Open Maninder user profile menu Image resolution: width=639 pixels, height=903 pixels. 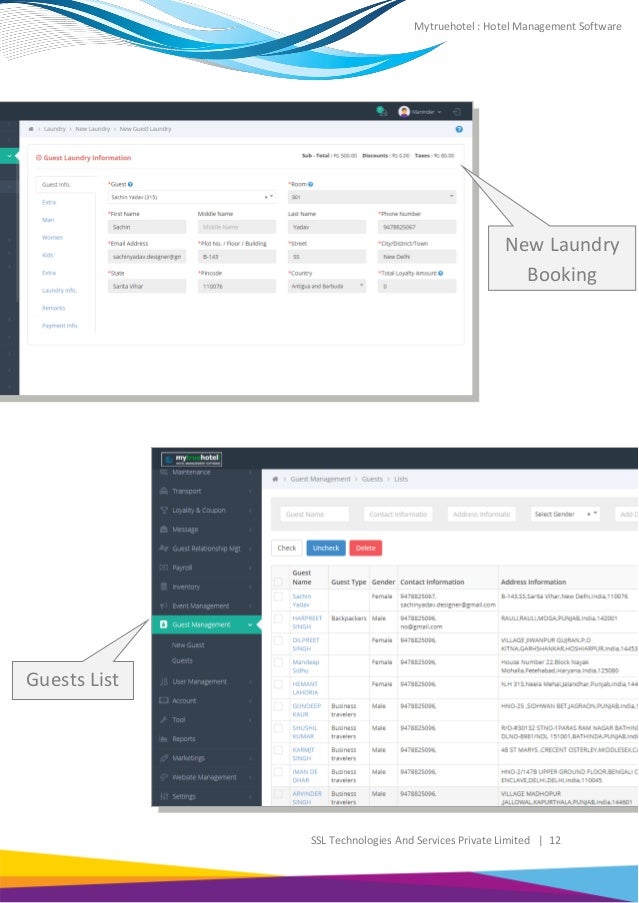[x=420, y=112]
